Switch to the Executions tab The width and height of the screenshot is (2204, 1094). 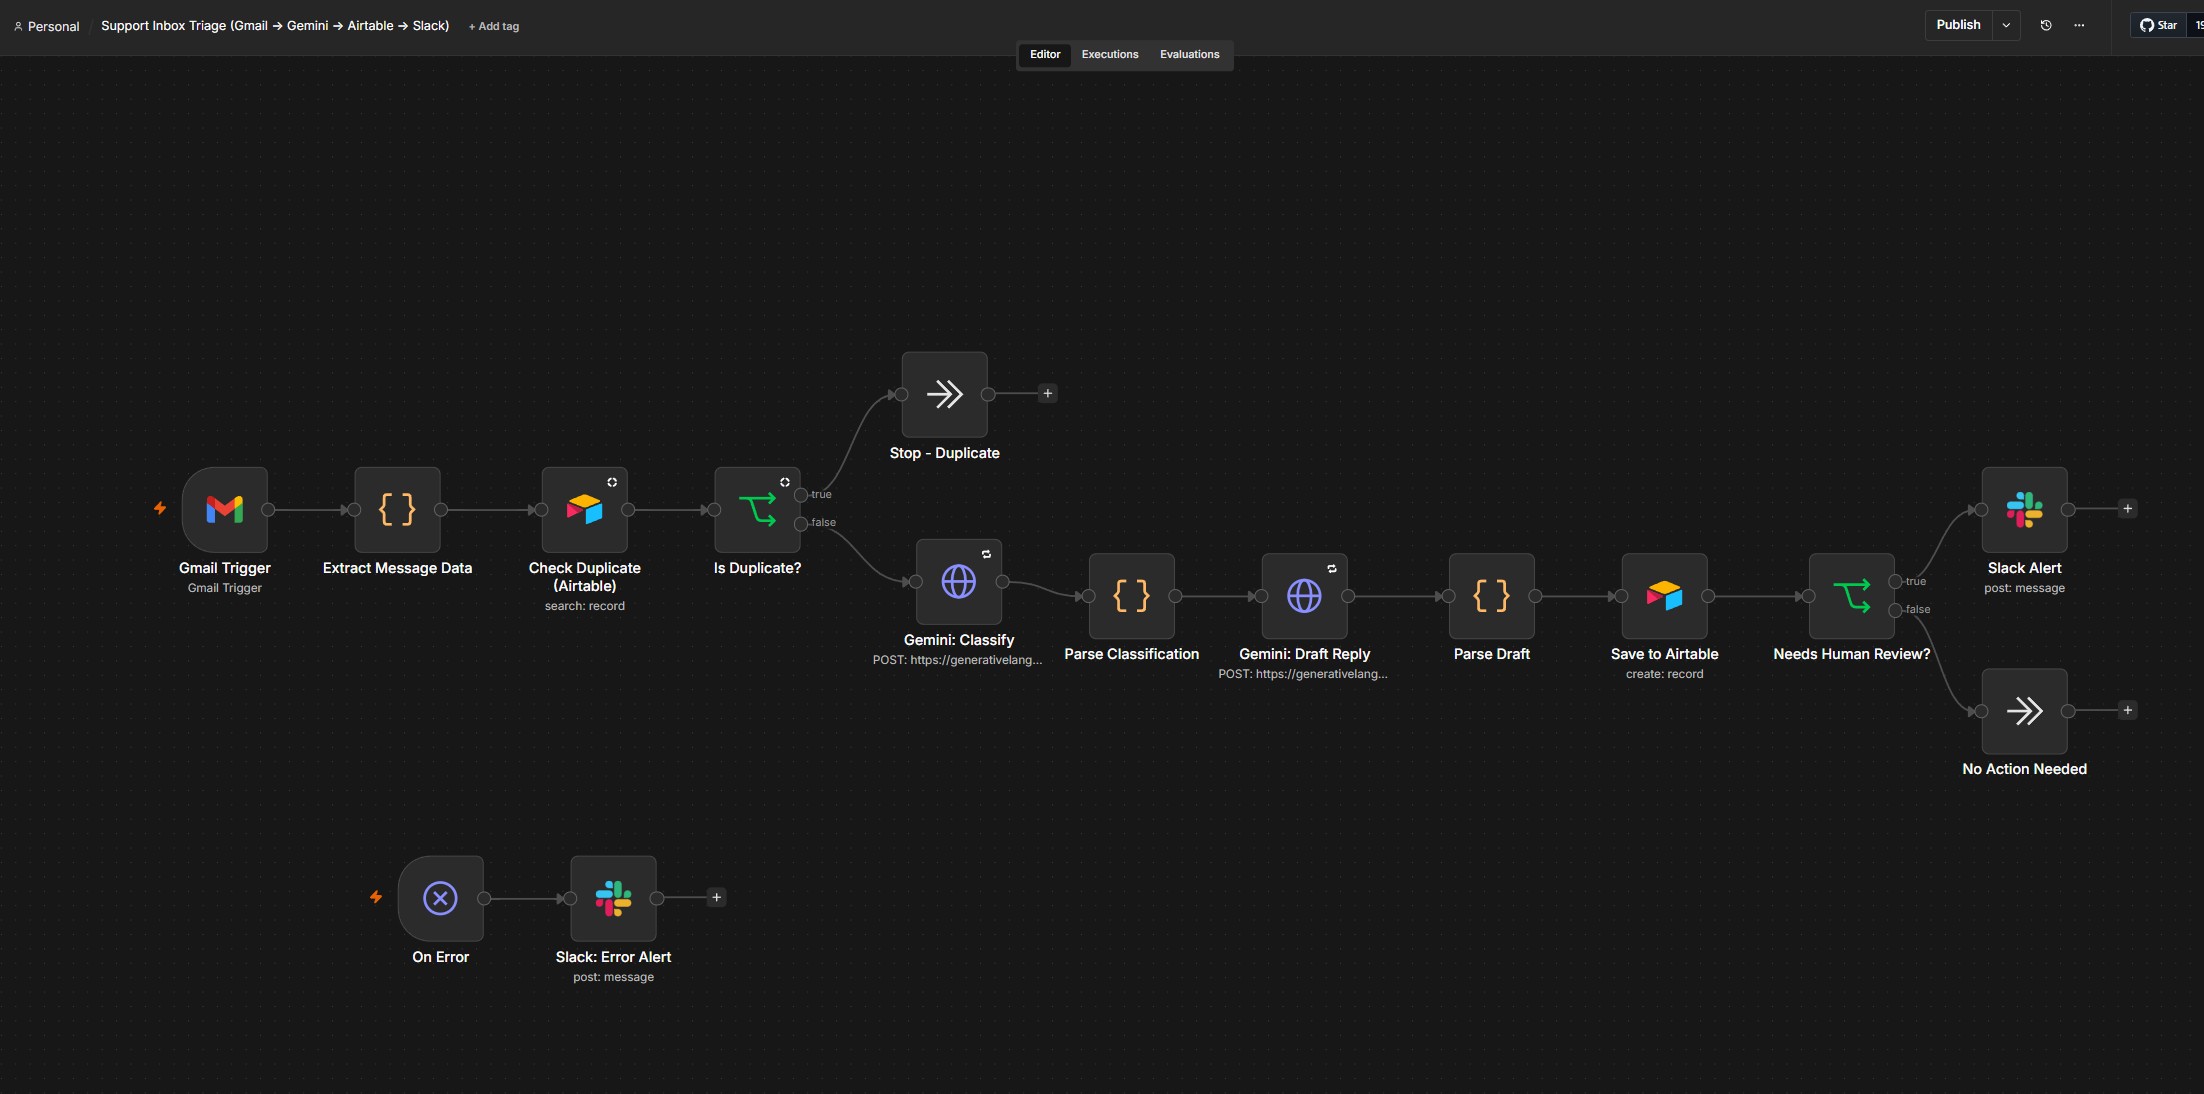(x=1110, y=54)
